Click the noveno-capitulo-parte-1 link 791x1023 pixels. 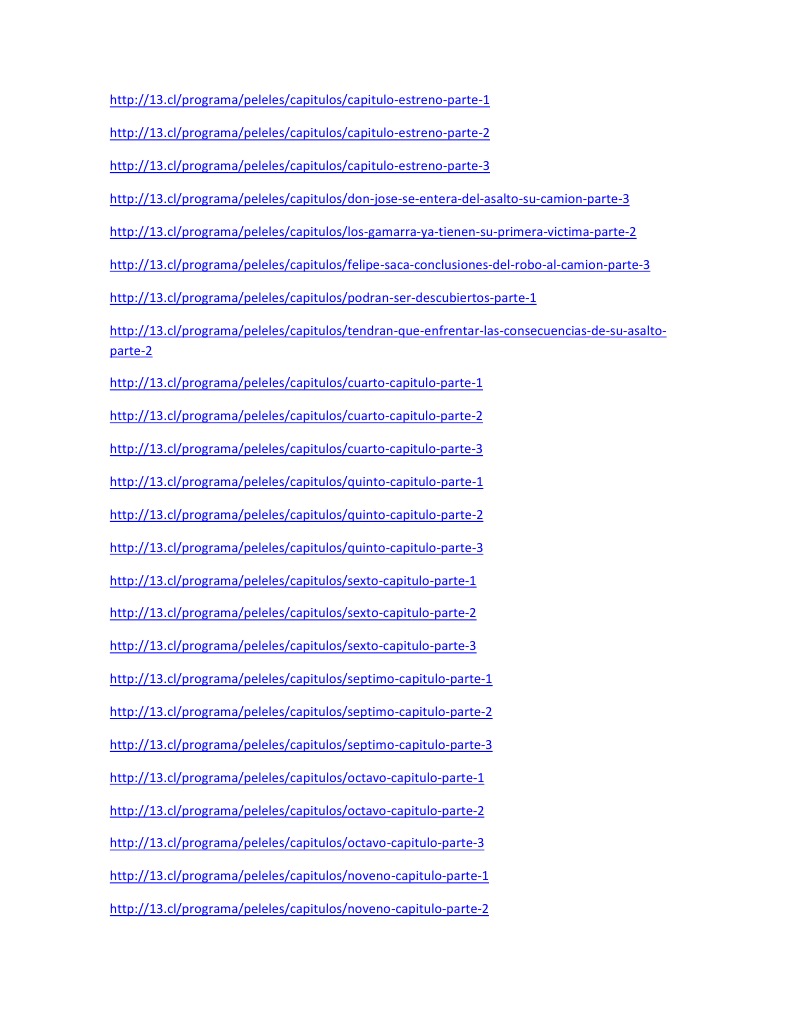coord(299,876)
